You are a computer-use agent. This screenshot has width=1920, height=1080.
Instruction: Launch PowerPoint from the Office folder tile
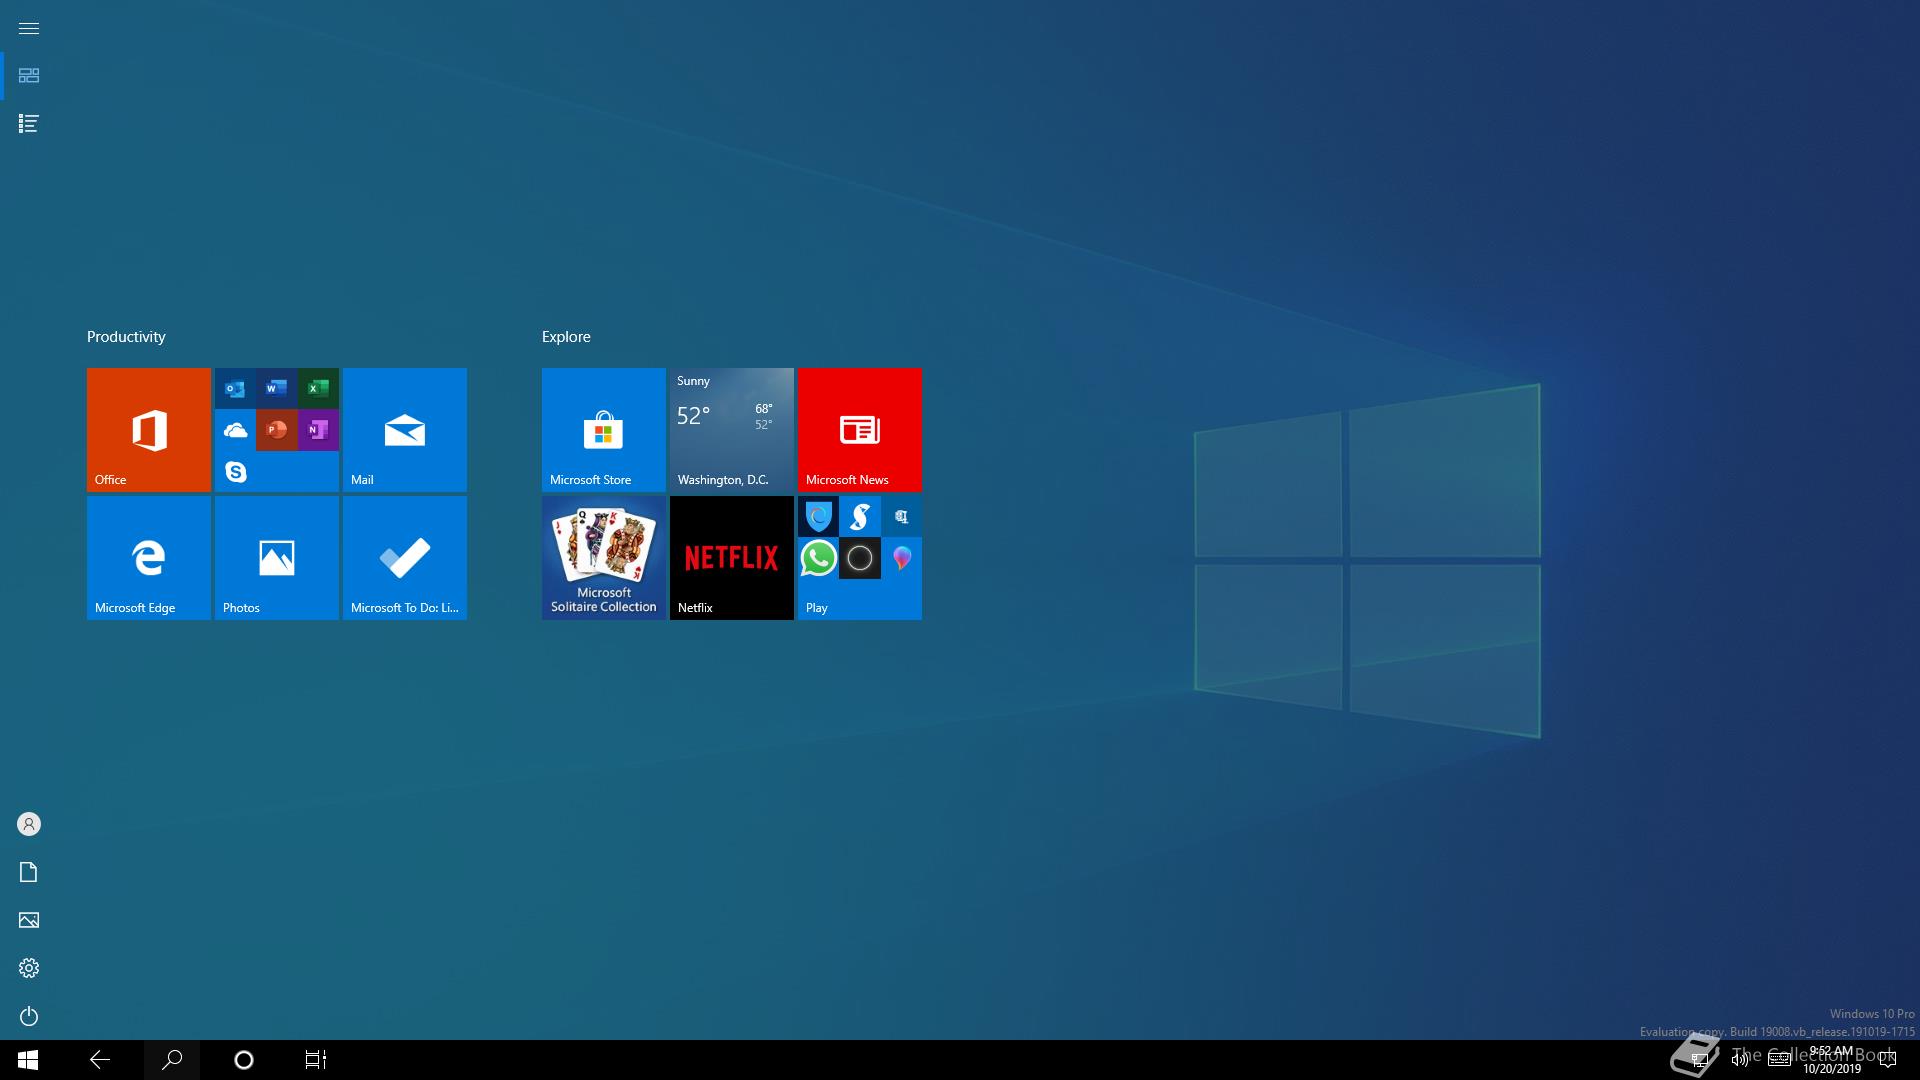tap(277, 430)
